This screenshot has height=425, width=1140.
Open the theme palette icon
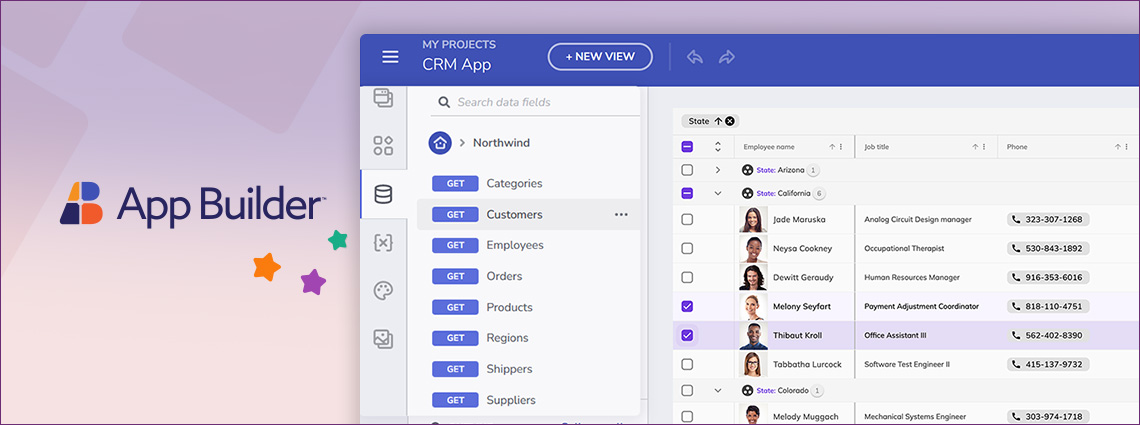[x=383, y=290]
